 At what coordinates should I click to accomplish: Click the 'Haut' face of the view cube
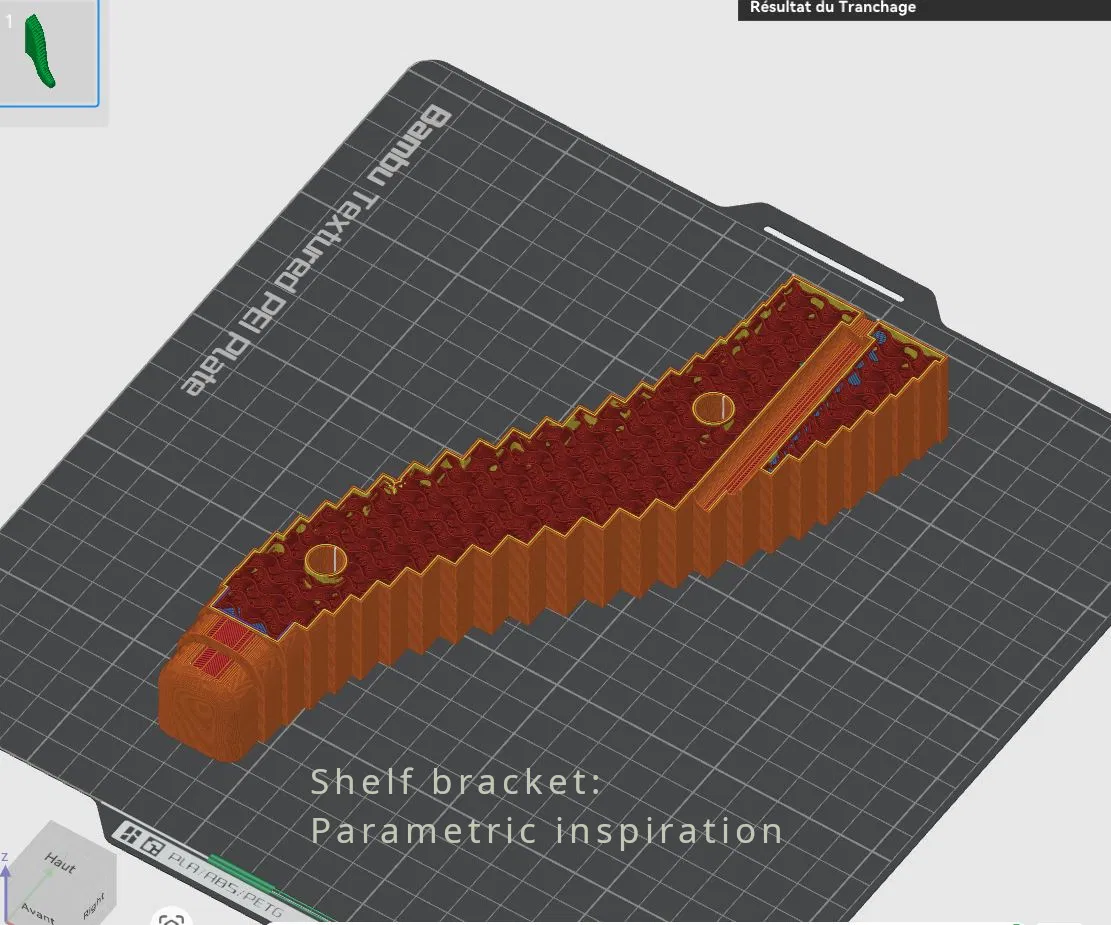tap(60, 863)
